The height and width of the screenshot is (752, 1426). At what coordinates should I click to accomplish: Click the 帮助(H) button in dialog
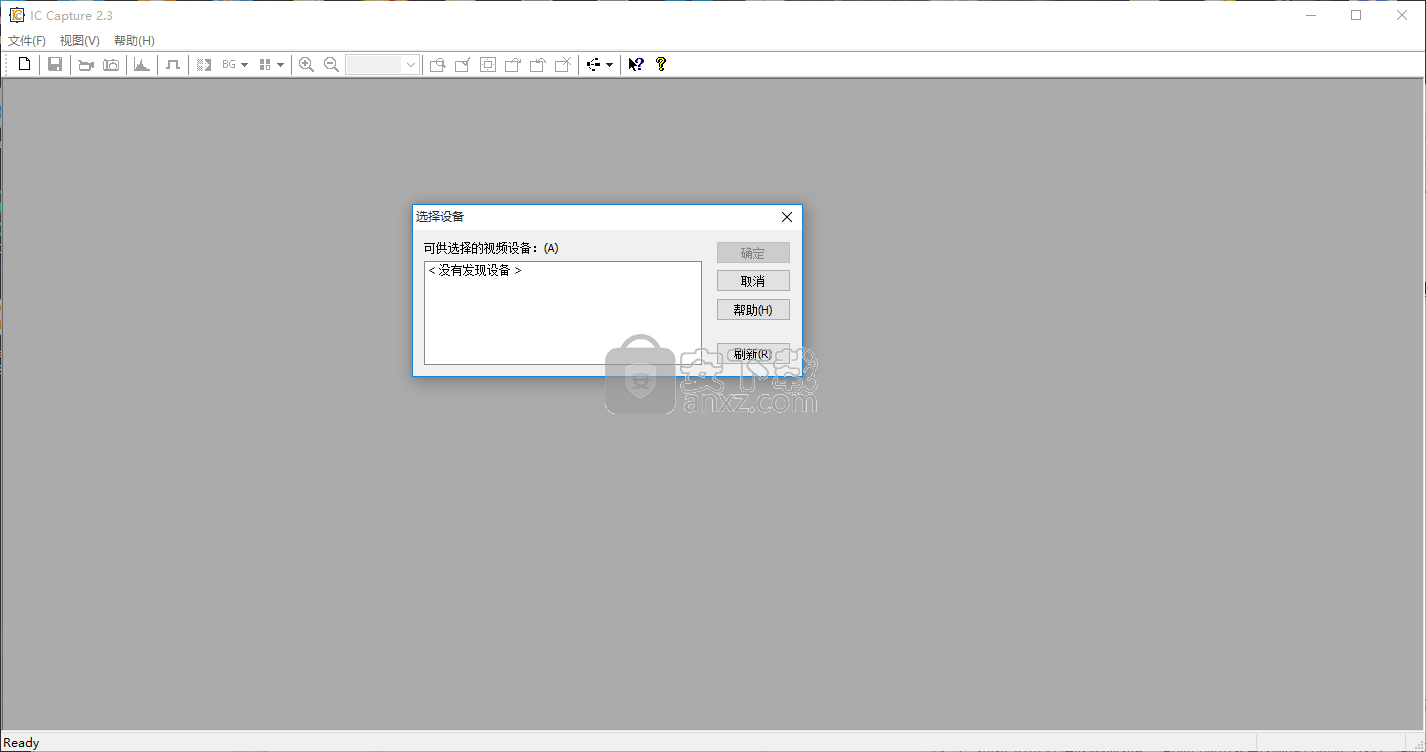(x=753, y=310)
